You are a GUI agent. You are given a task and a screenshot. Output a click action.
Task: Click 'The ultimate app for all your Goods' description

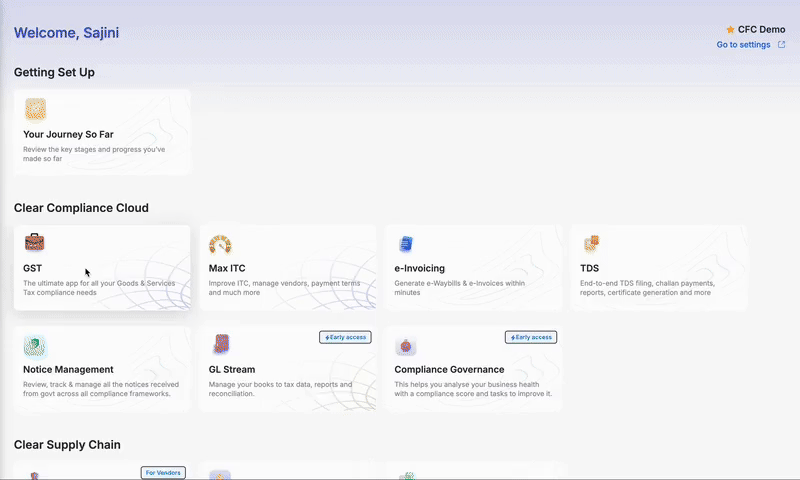coord(99,288)
